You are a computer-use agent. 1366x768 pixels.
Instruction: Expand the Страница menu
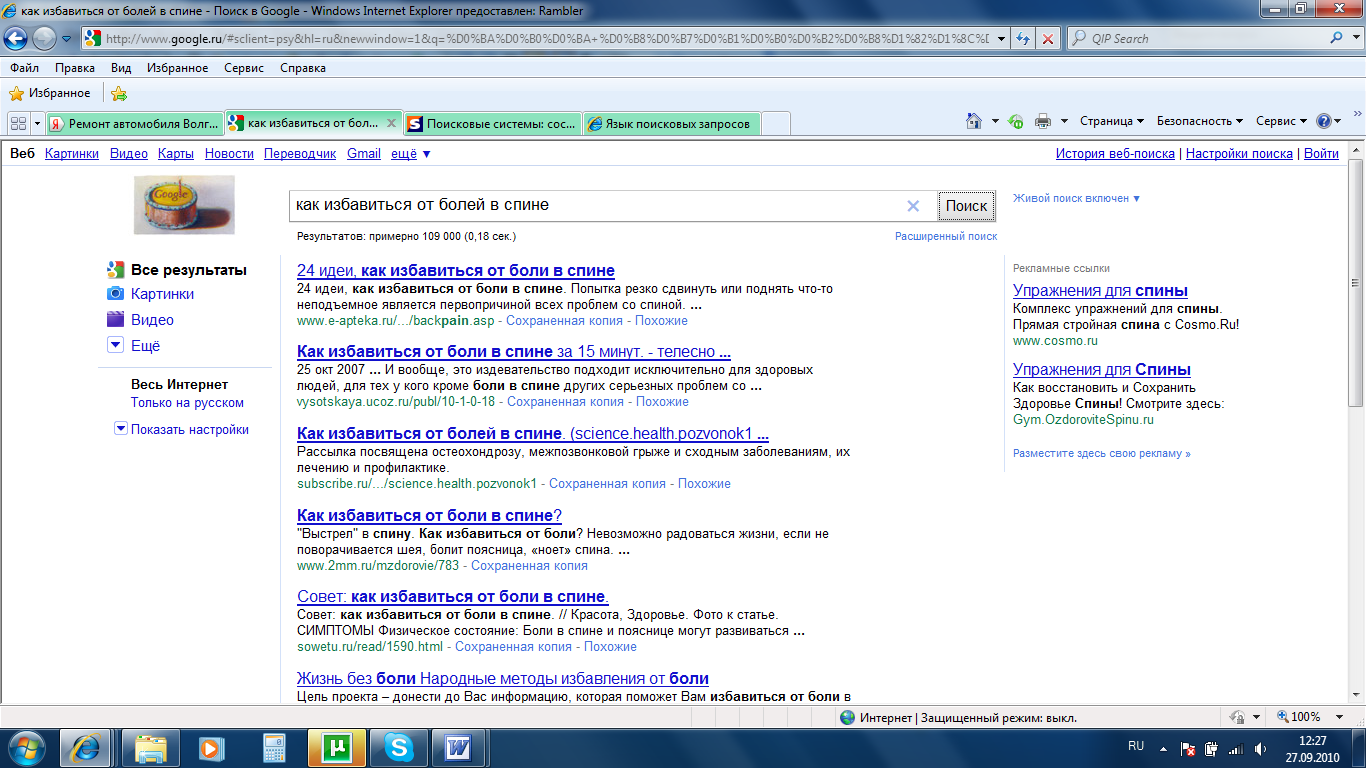(1112, 121)
